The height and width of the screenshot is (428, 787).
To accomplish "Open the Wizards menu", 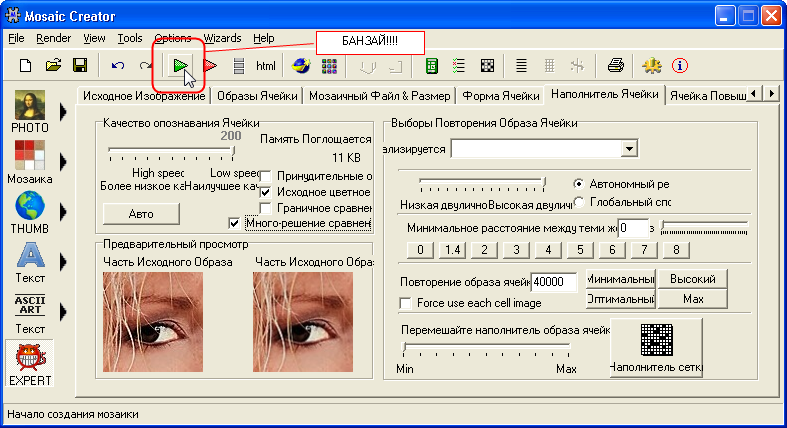I will (222, 39).
